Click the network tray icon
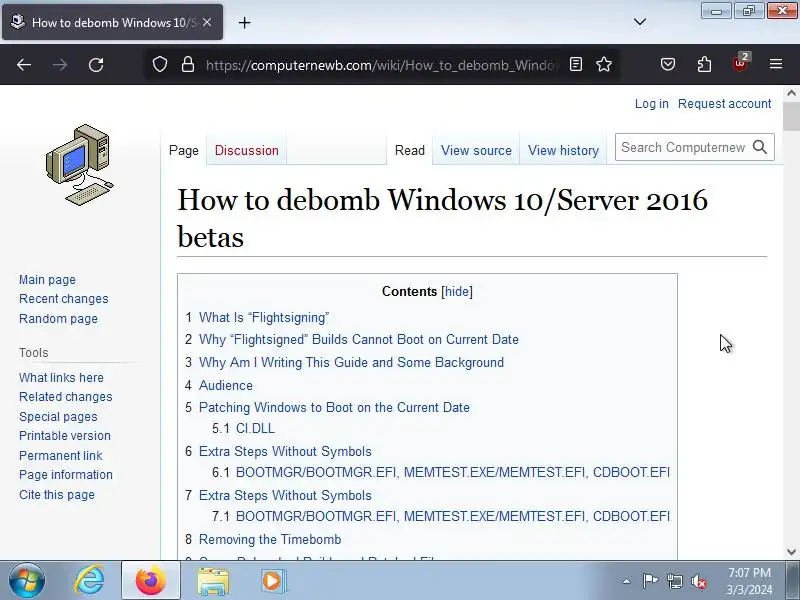This screenshot has height=600, width=800. pos(674,581)
